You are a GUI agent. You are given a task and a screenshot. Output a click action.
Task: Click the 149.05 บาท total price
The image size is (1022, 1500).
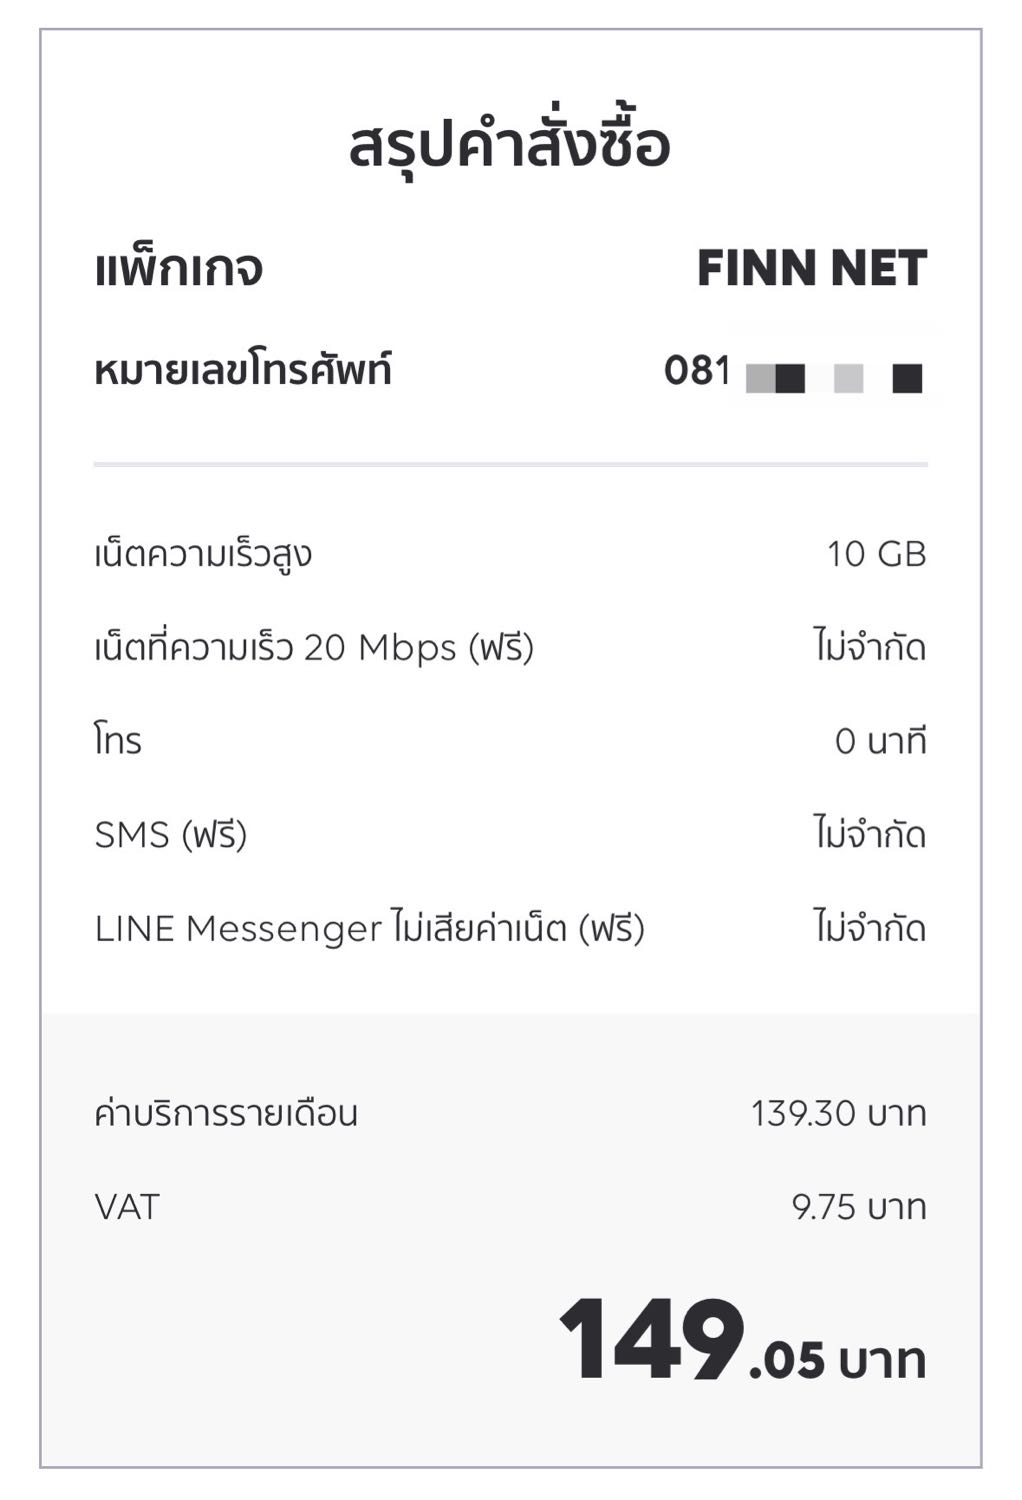point(743,1340)
